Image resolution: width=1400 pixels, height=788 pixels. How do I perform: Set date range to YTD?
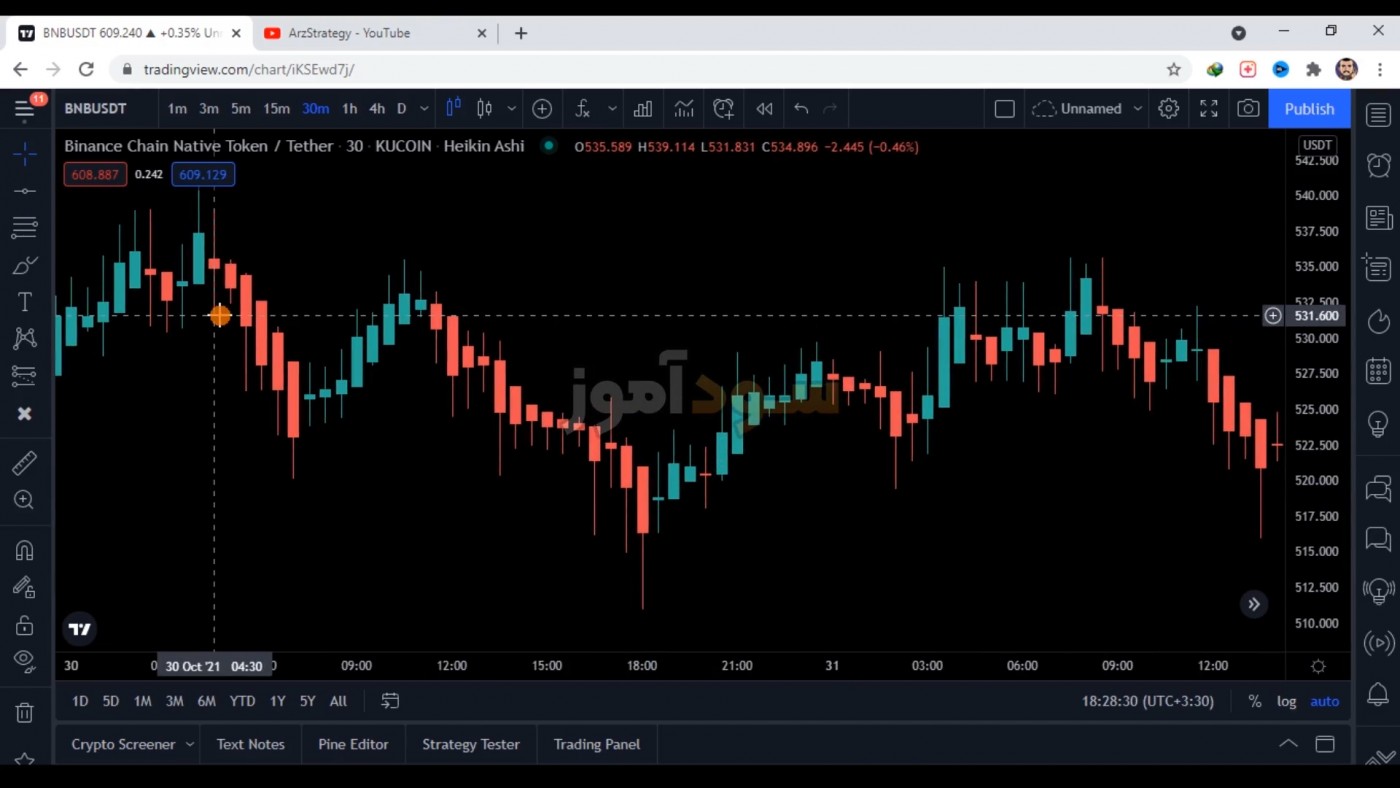[x=242, y=701]
